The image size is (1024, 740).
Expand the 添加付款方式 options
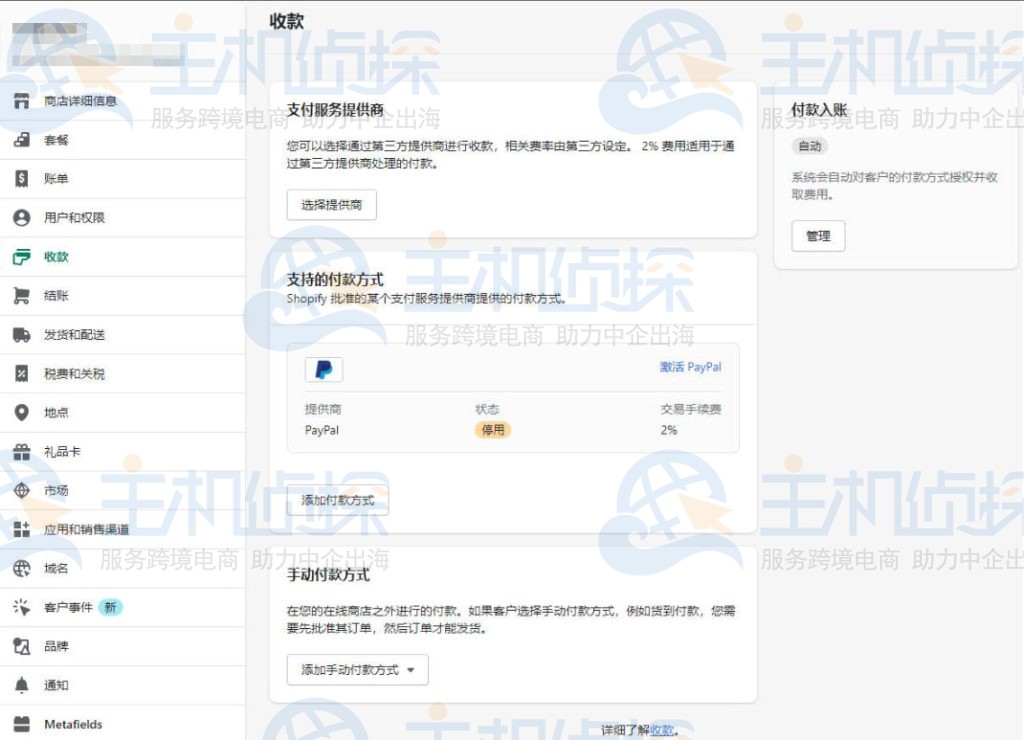(x=337, y=500)
